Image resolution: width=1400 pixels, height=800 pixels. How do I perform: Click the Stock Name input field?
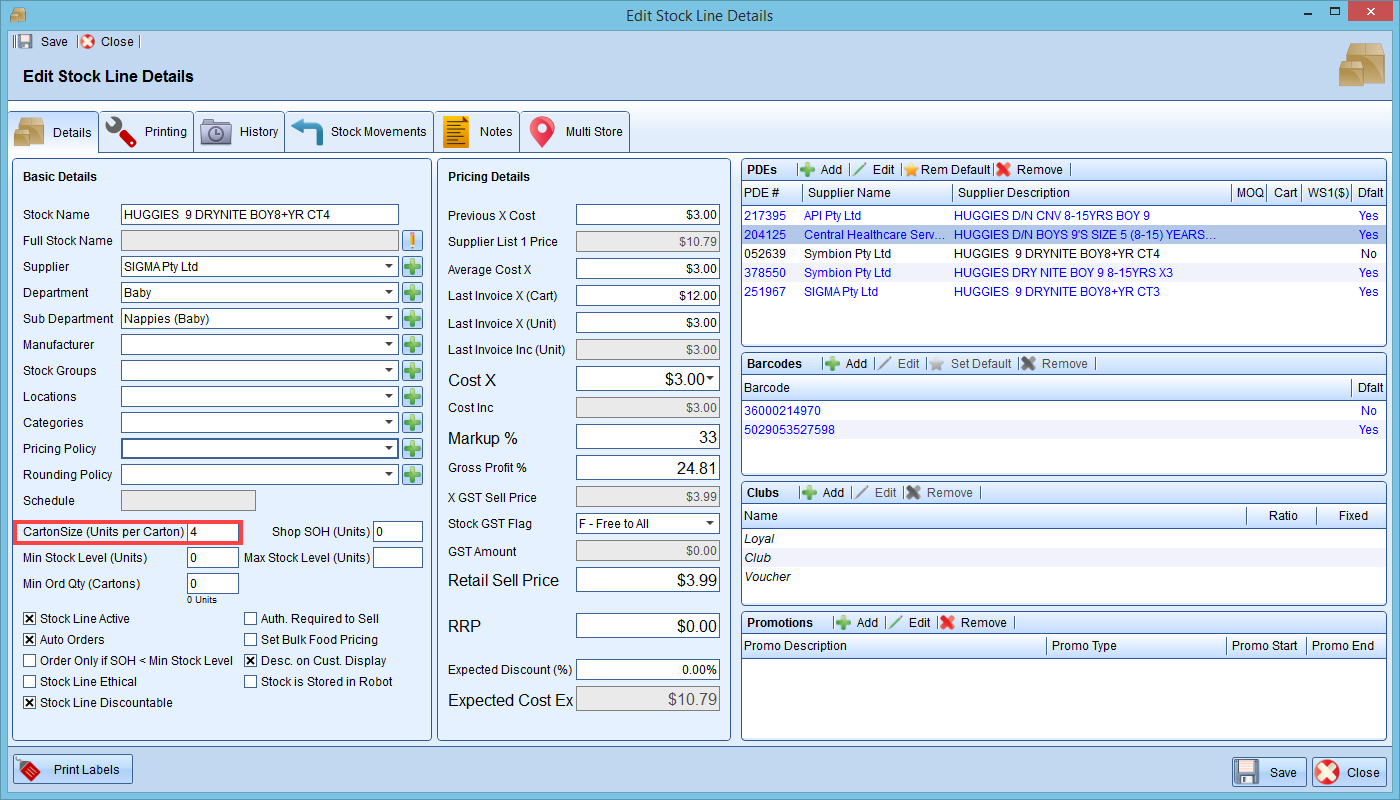[259, 215]
